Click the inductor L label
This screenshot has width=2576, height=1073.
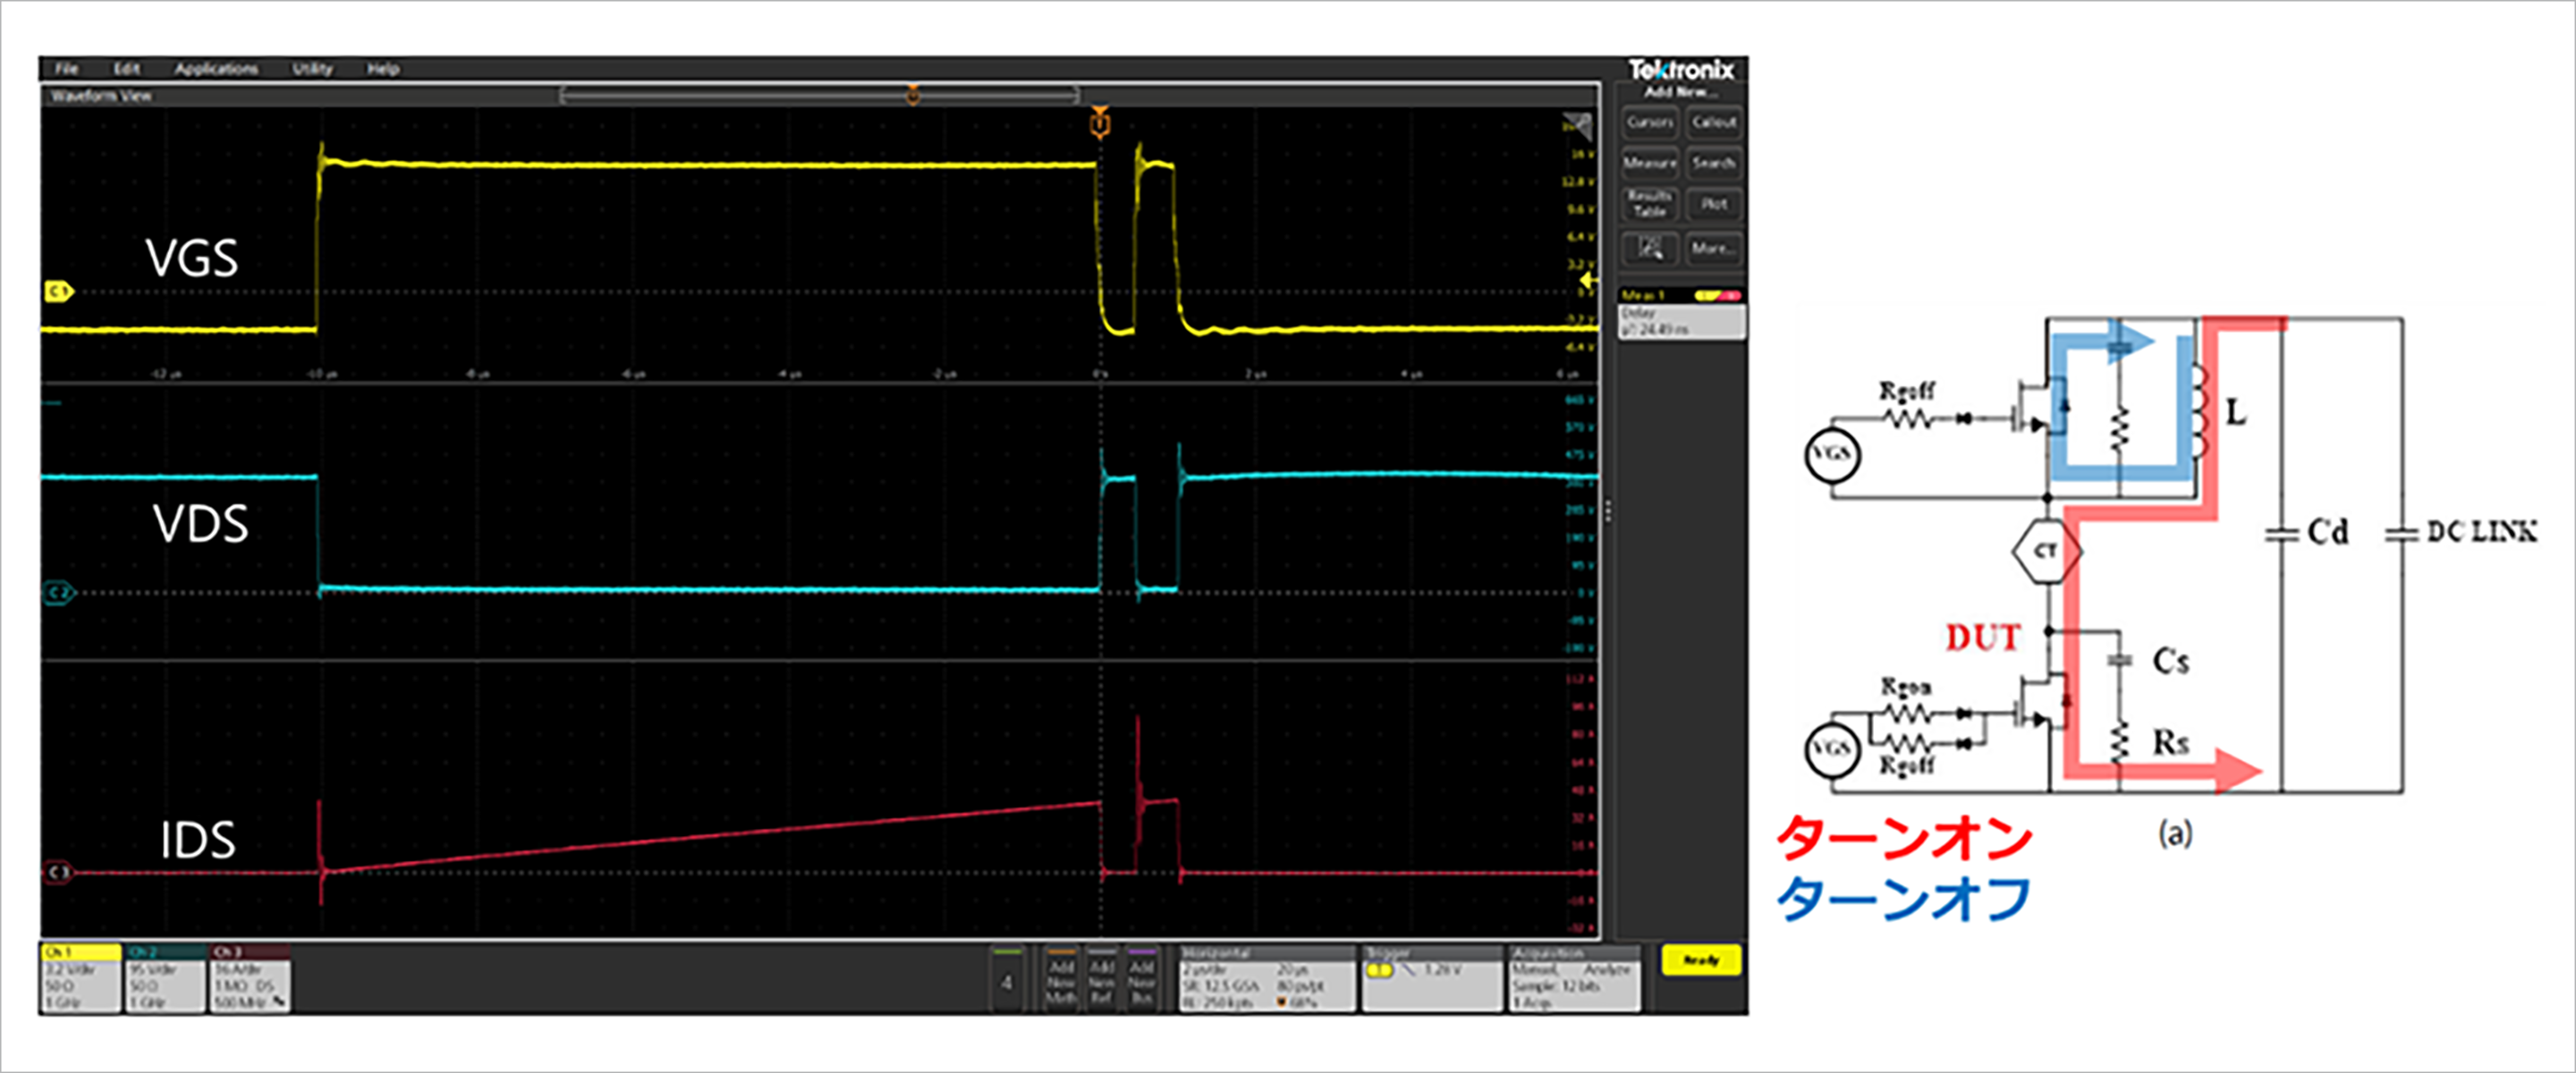[2236, 411]
